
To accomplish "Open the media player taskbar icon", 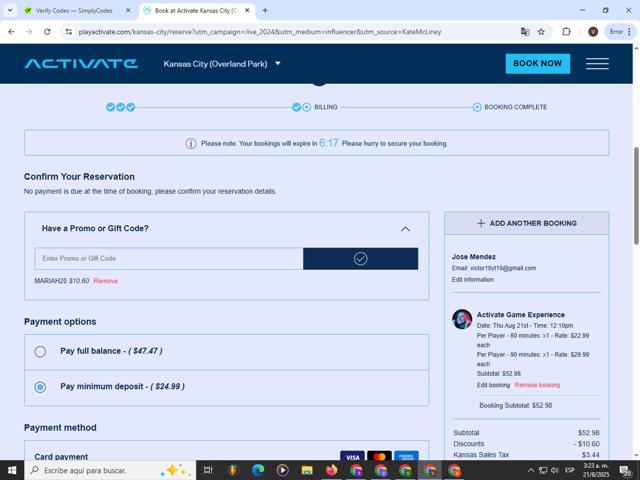I will click(282, 470).
